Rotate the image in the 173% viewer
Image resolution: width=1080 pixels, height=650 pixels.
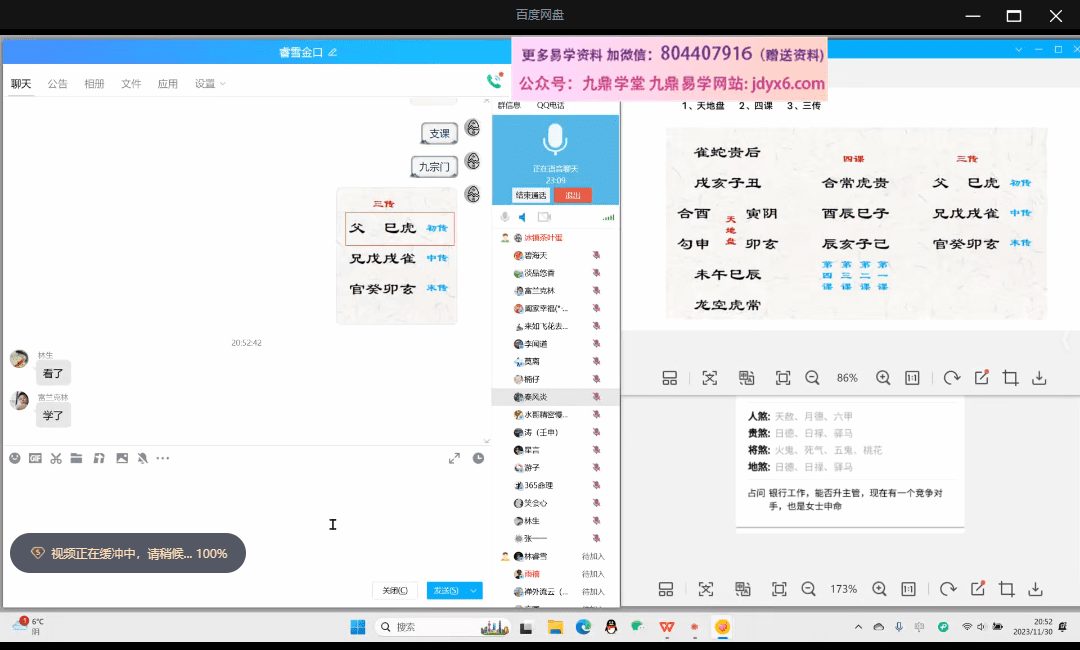point(947,589)
